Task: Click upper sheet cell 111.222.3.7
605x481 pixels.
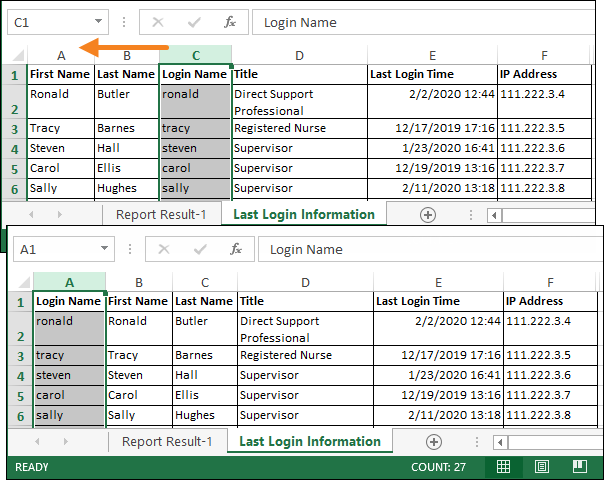Action: (544, 169)
